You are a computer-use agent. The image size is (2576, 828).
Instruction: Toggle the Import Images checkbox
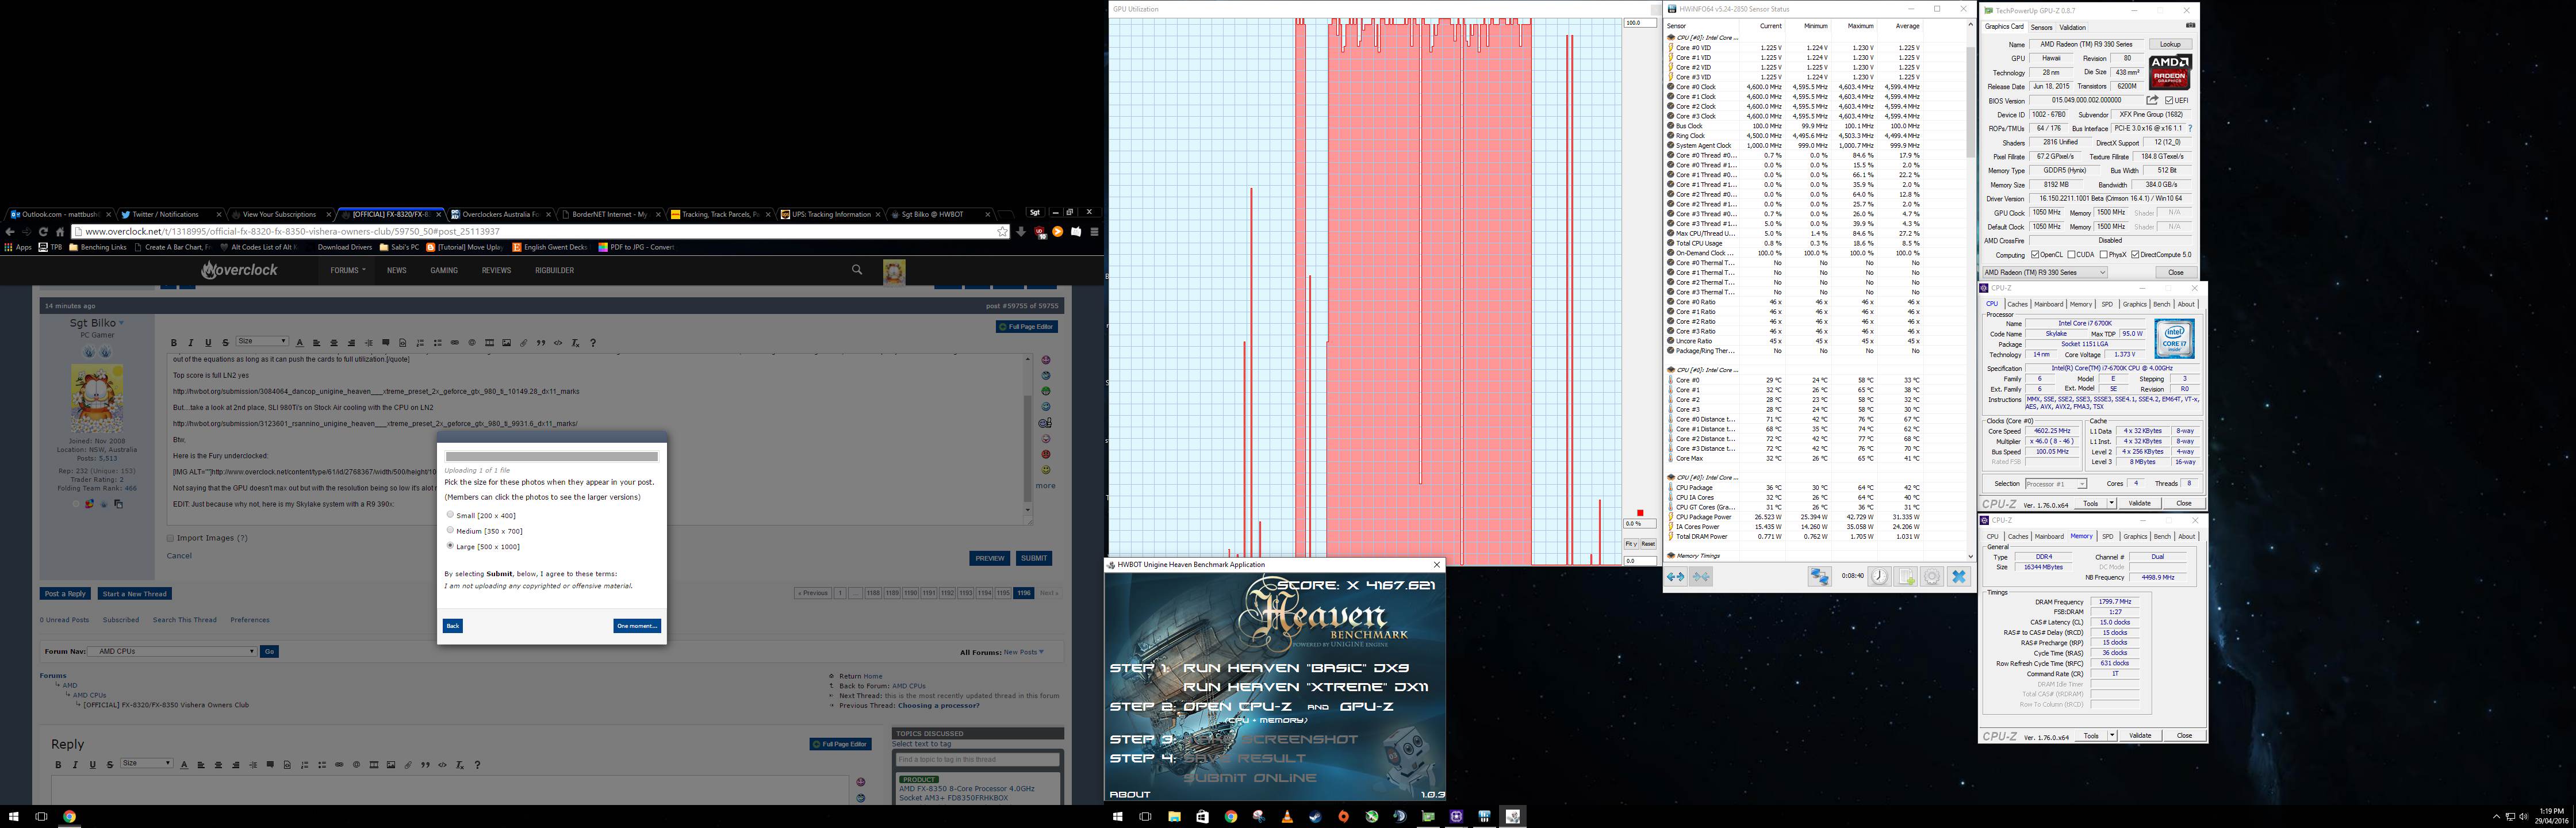(170, 538)
